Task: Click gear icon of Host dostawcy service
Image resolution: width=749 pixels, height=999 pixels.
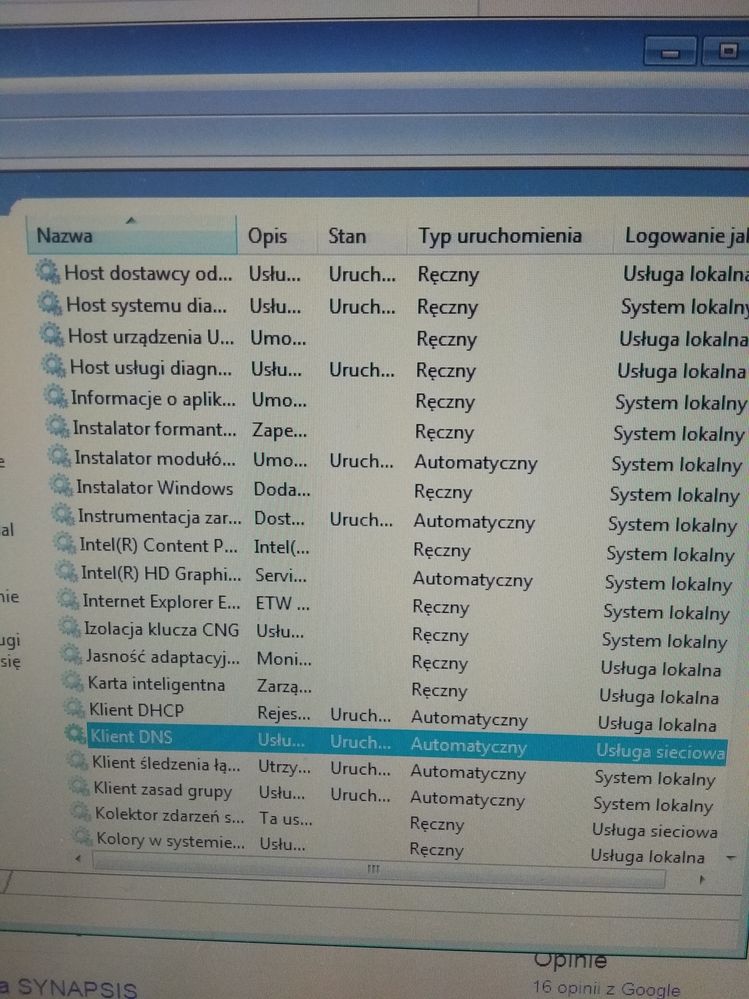Action: [x=48, y=271]
